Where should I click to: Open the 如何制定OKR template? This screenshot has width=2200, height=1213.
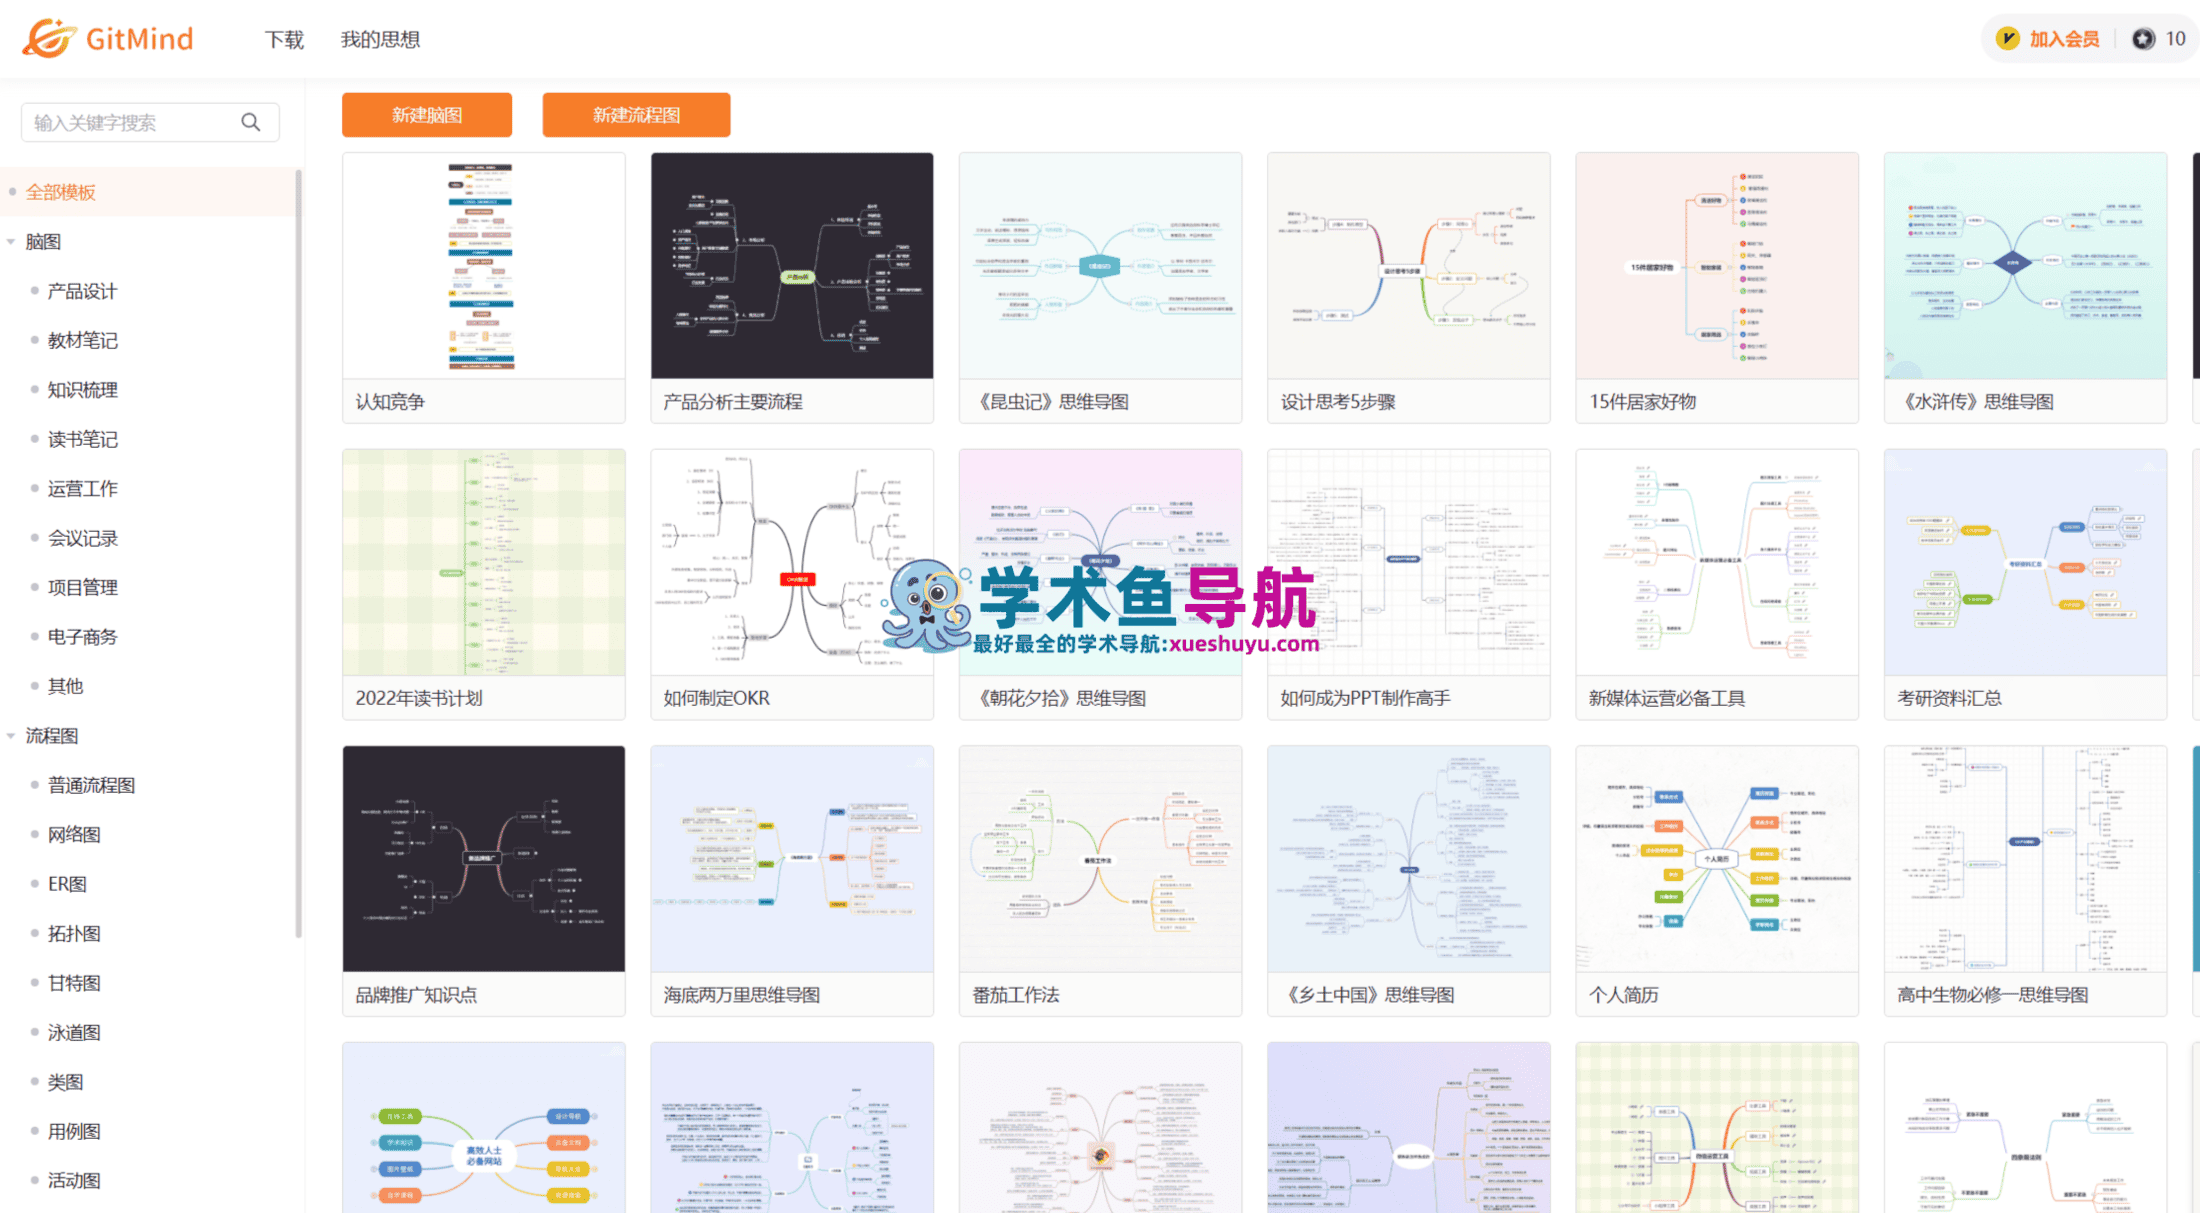point(792,585)
